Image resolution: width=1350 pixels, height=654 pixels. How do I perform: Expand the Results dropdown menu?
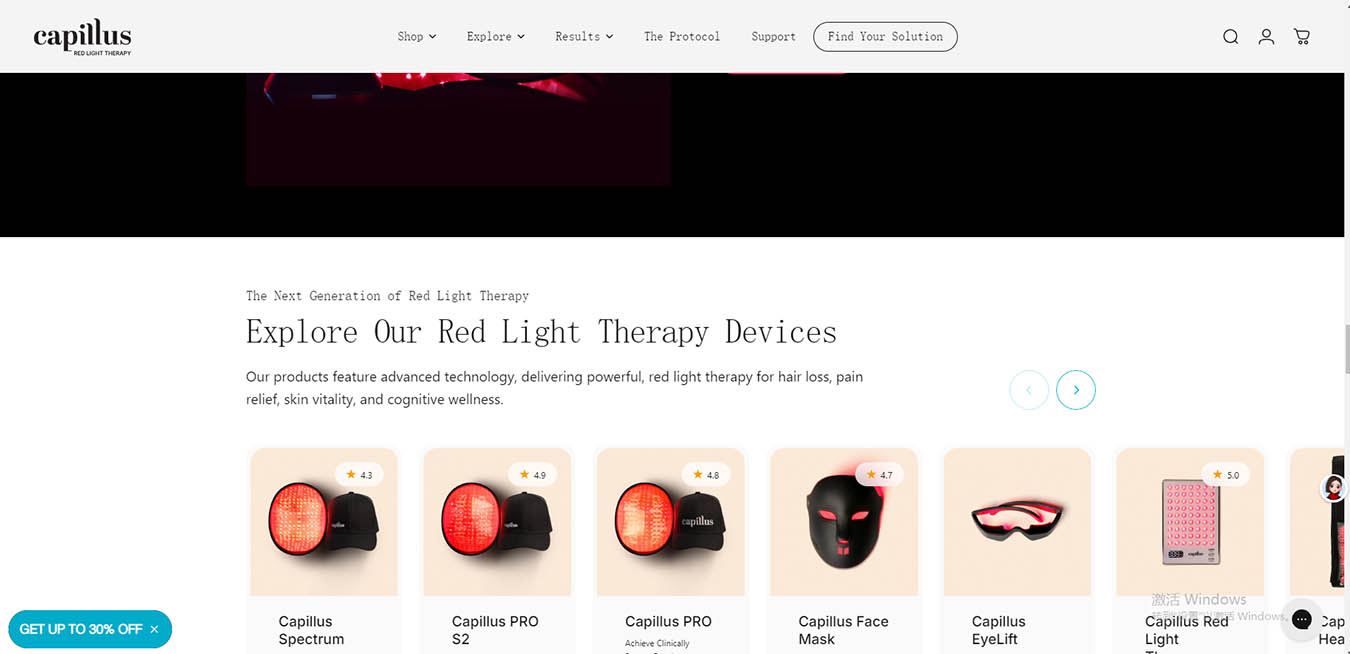pos(584,37)
